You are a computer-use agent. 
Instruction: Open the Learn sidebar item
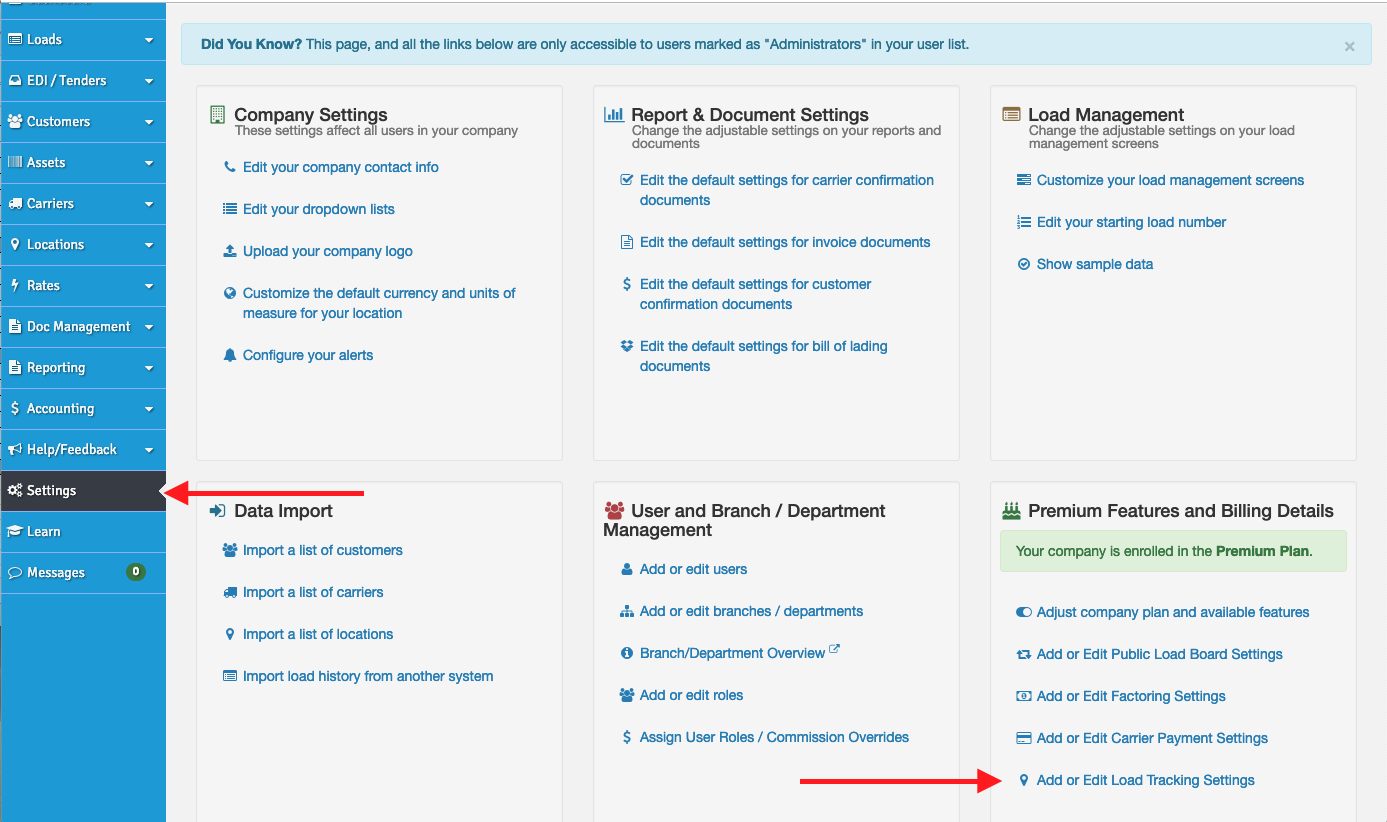point(44,532)
